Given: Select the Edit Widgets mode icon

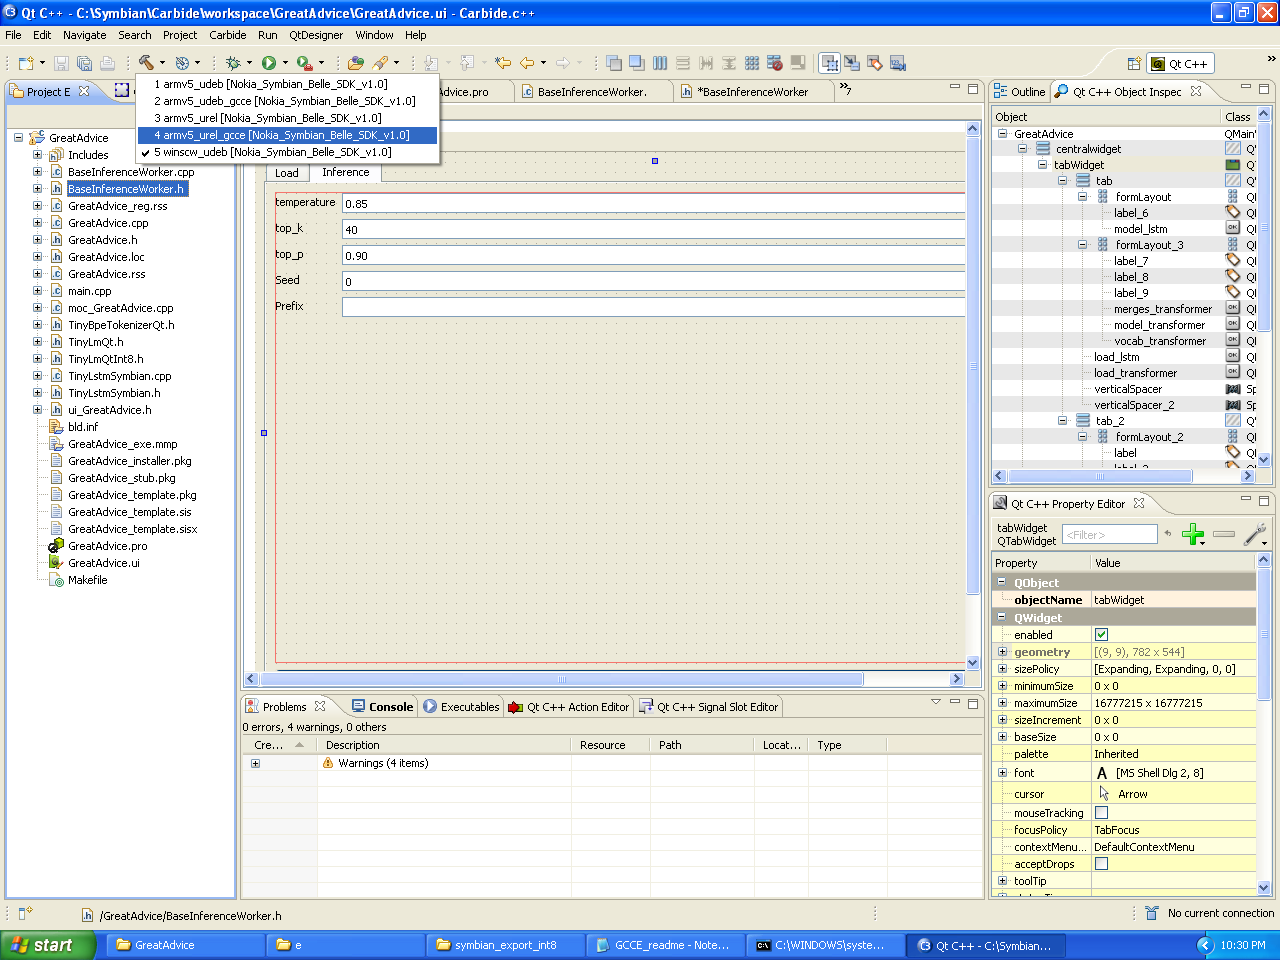Looking at the screenshot, I should pos(829,63).
